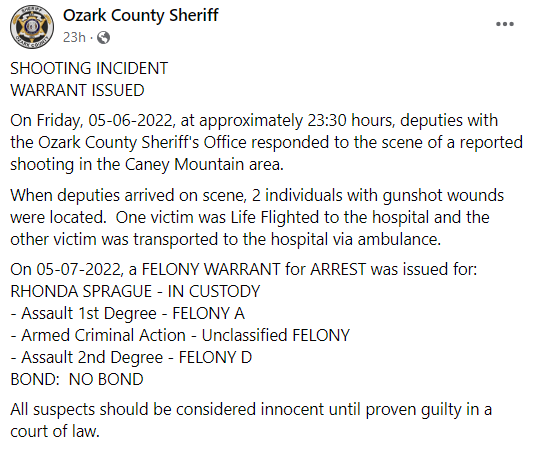The width and height of the screenshot is (536, 451).
Task: Click the date 05-06-2022 in the post
Action: point(132,121)
